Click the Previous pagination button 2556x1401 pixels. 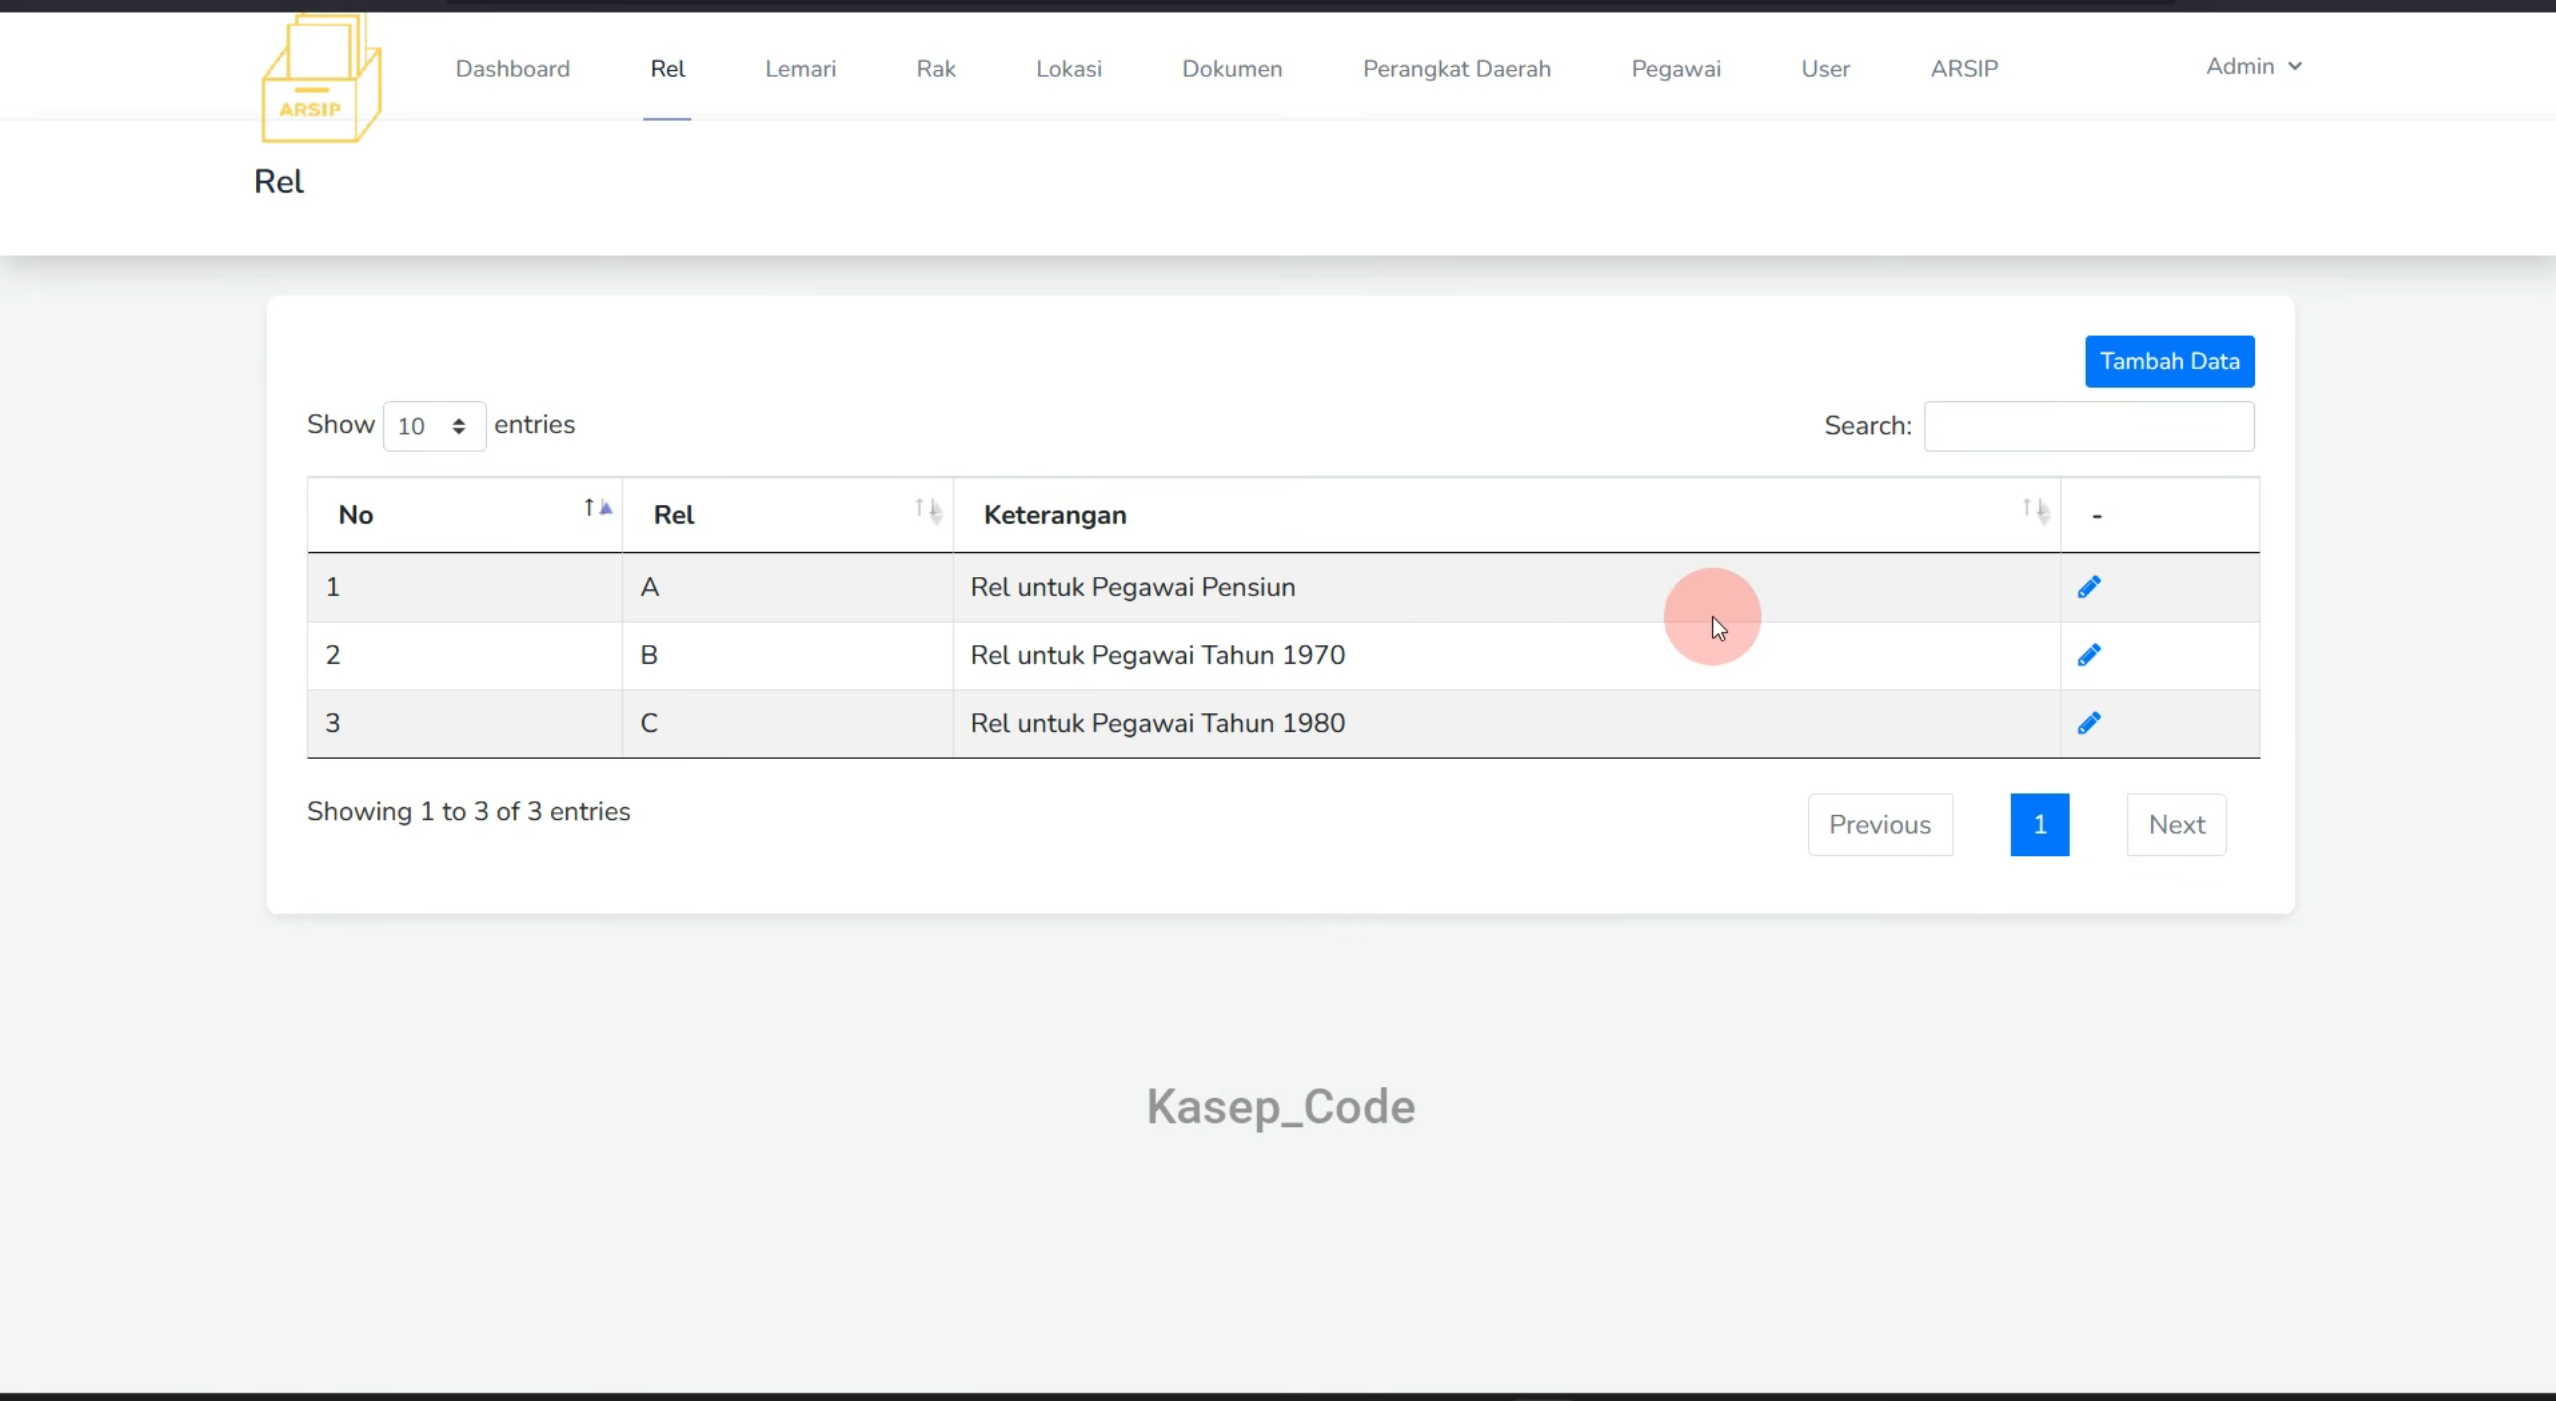tap(1880, 825)
